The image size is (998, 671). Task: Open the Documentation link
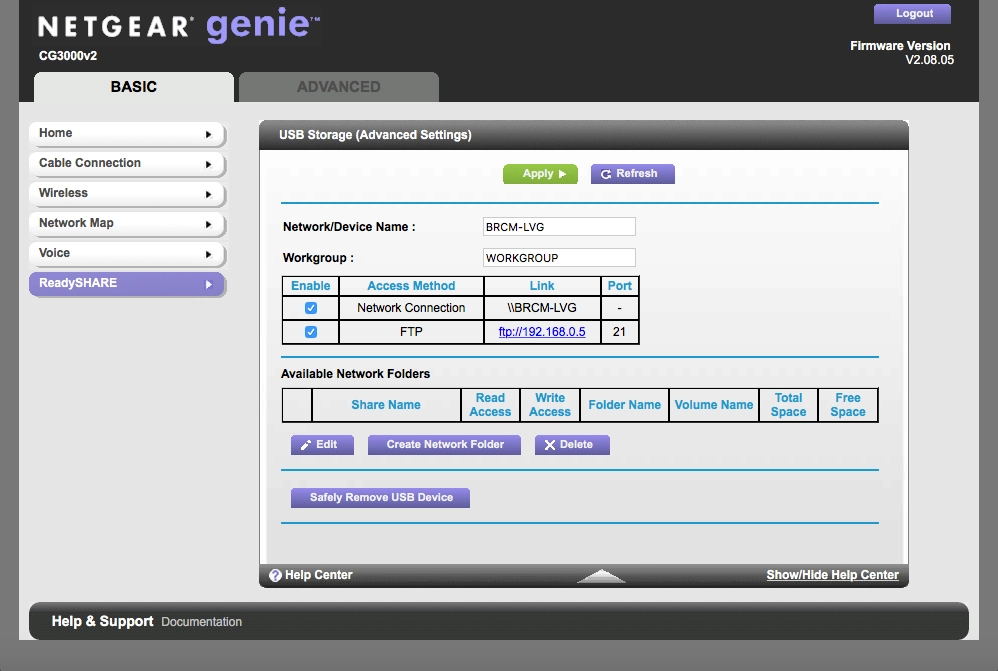coord(201,622)
